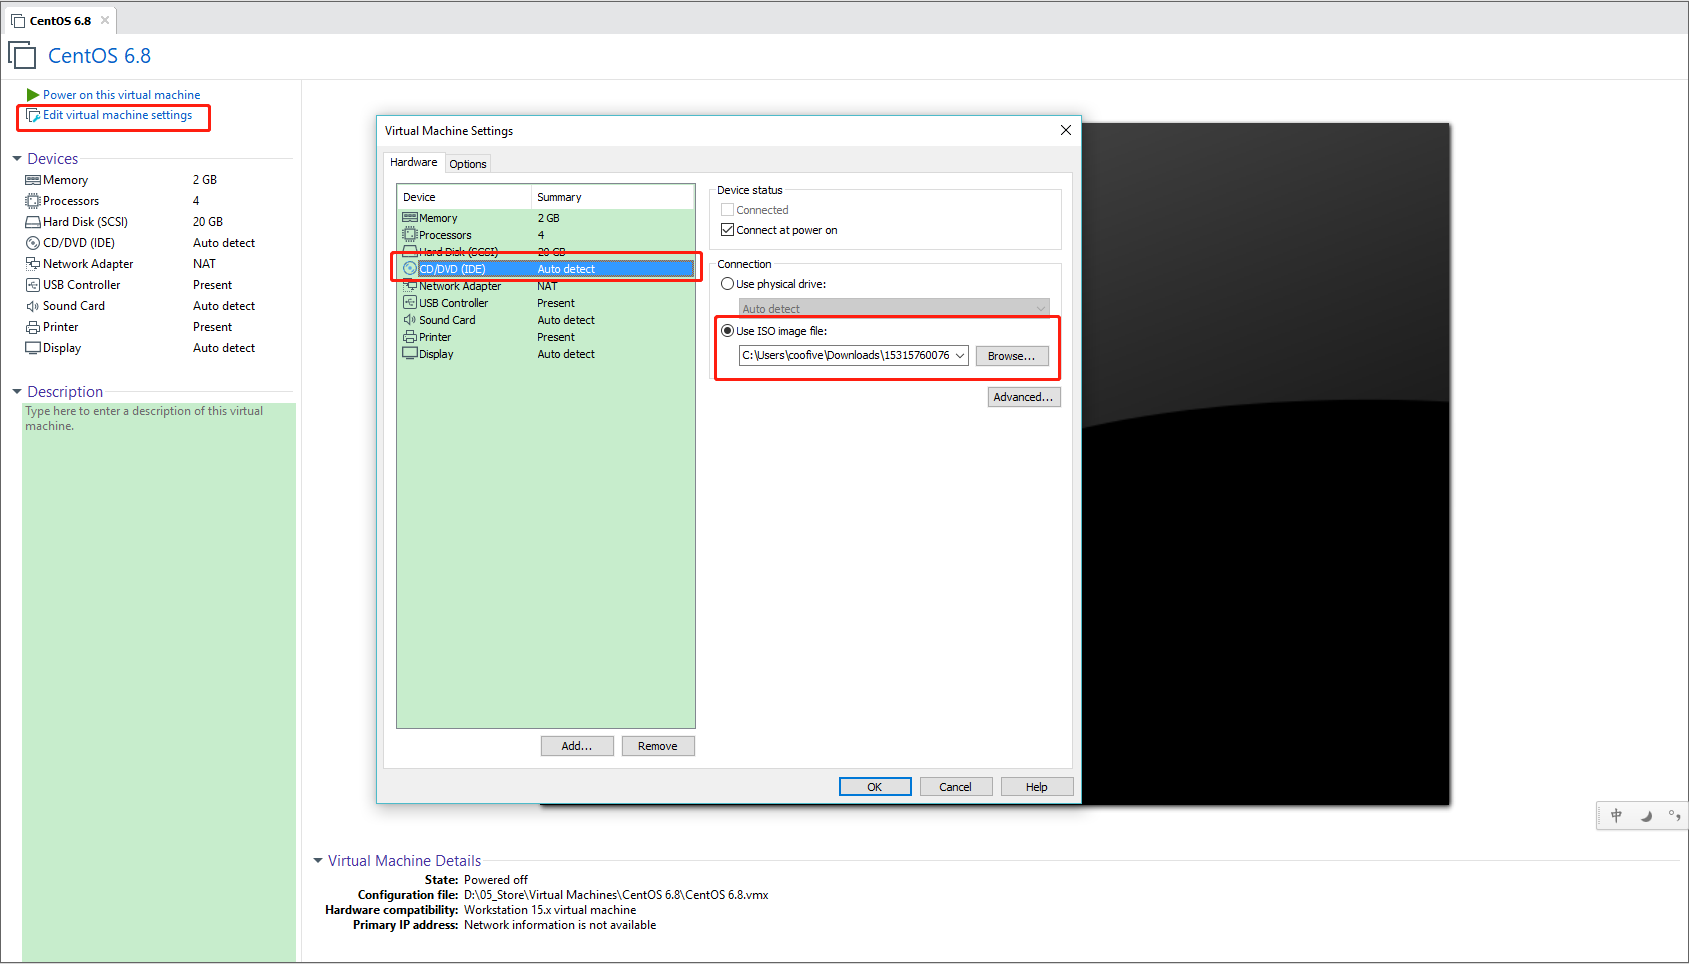The image size is (1689, 964).
Task: Click the Printer icon in dialog list
Action: coord(410,337)
